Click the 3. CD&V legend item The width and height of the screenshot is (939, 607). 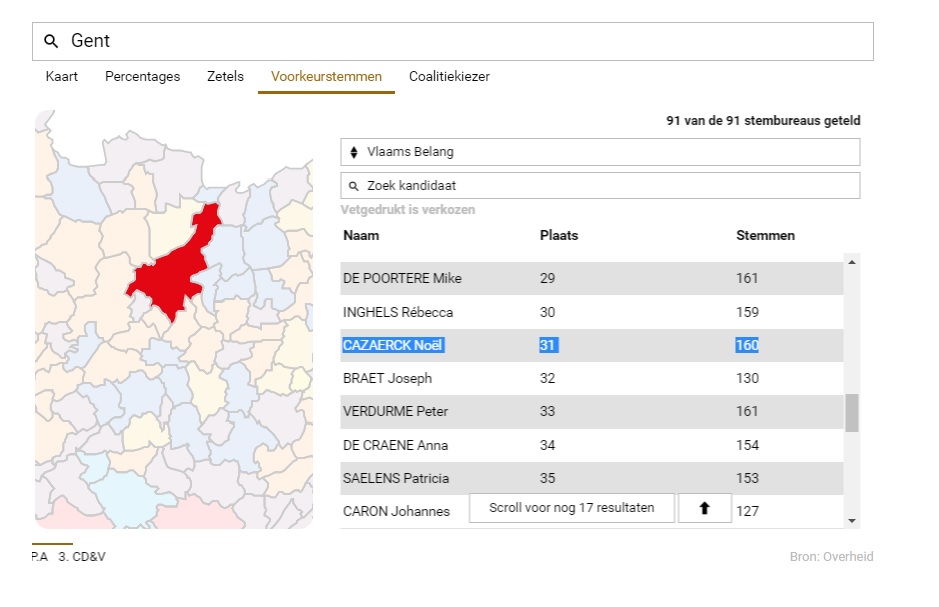click(x=82, y=557)
